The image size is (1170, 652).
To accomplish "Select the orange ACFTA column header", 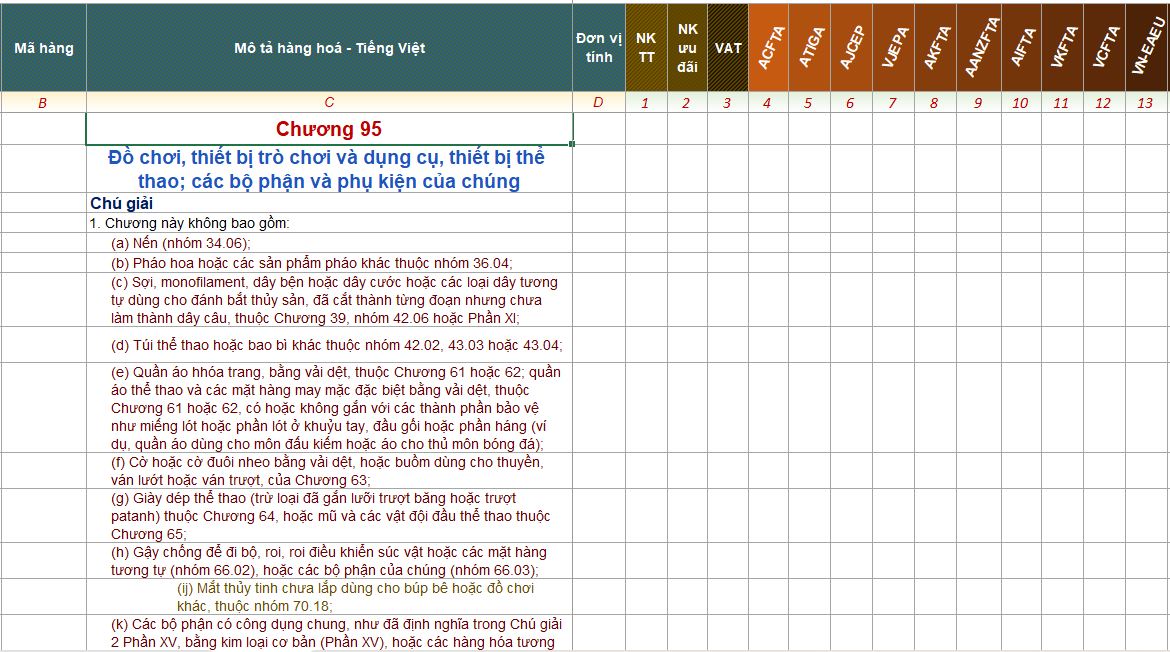I will click(769, 47).
